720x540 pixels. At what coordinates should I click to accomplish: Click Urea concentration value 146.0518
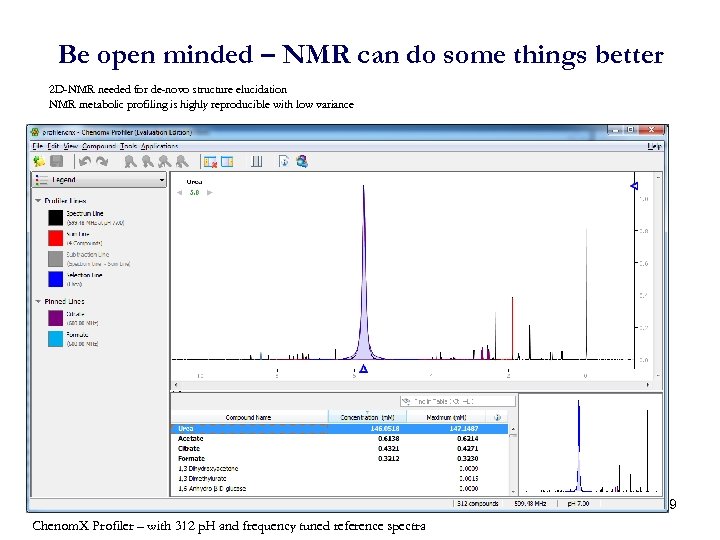pyautogui.click(x=385, y=428)
